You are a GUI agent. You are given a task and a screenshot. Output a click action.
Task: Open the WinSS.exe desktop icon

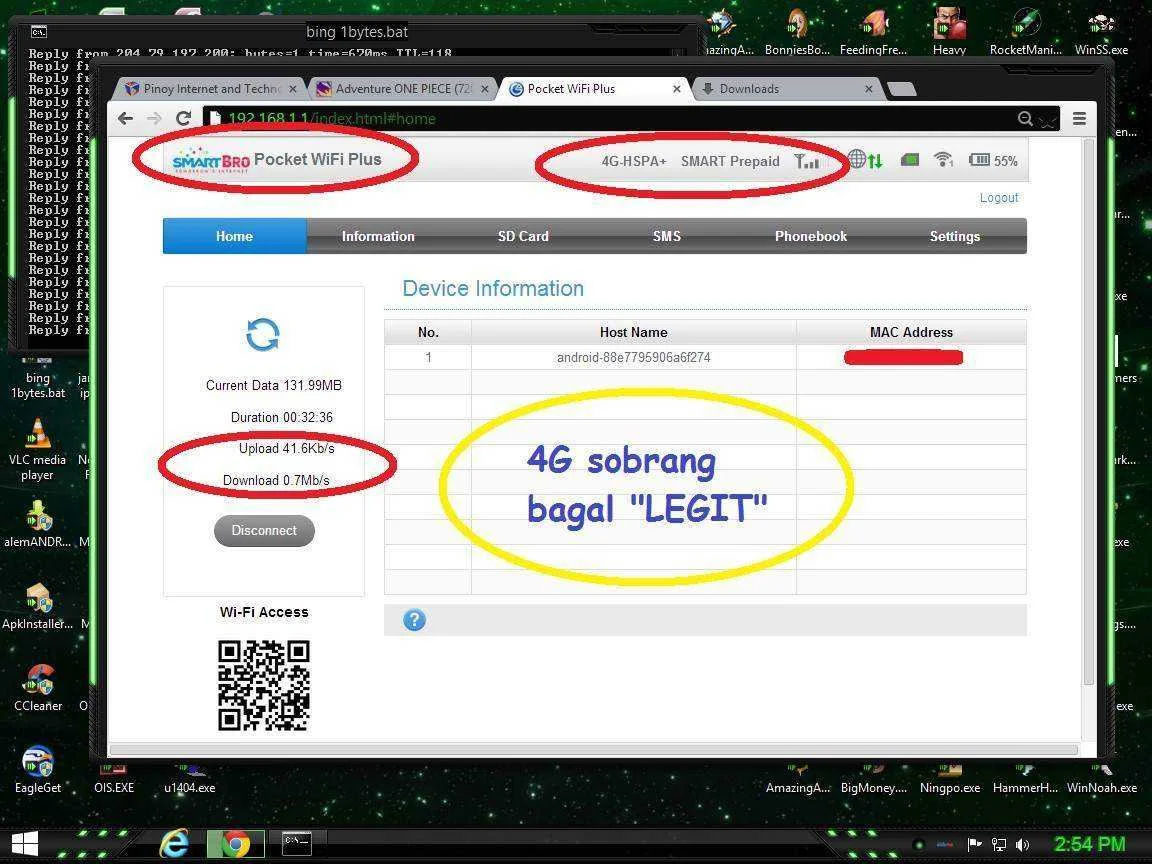[x=1101, y=31]
